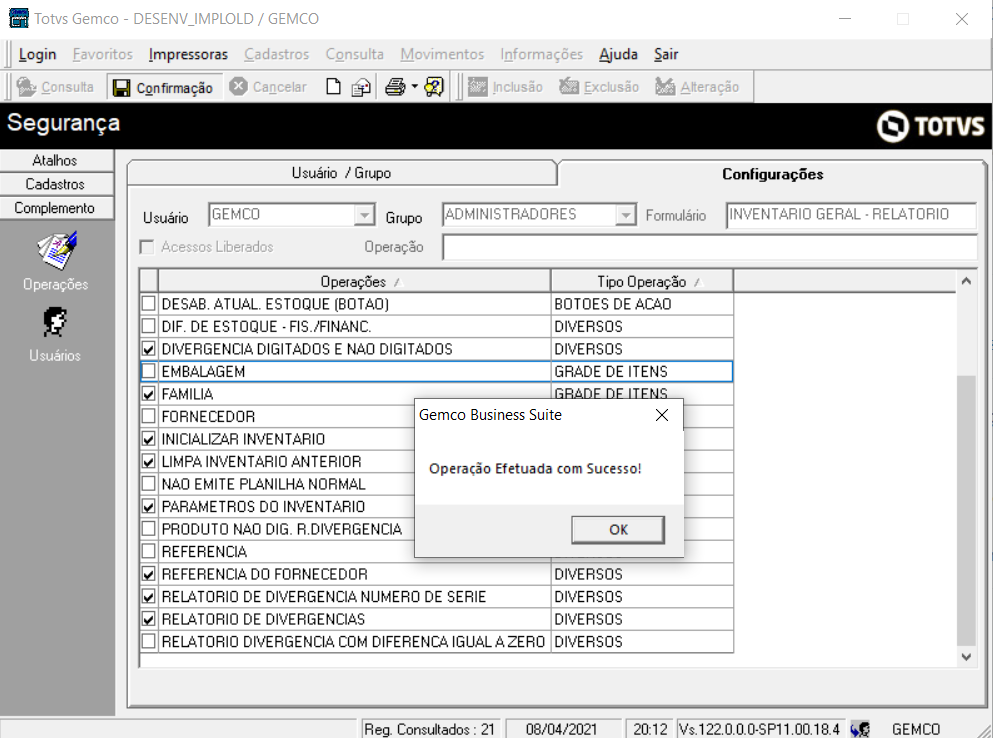Select BOTOES DE ACAO cell

[642, 303]
